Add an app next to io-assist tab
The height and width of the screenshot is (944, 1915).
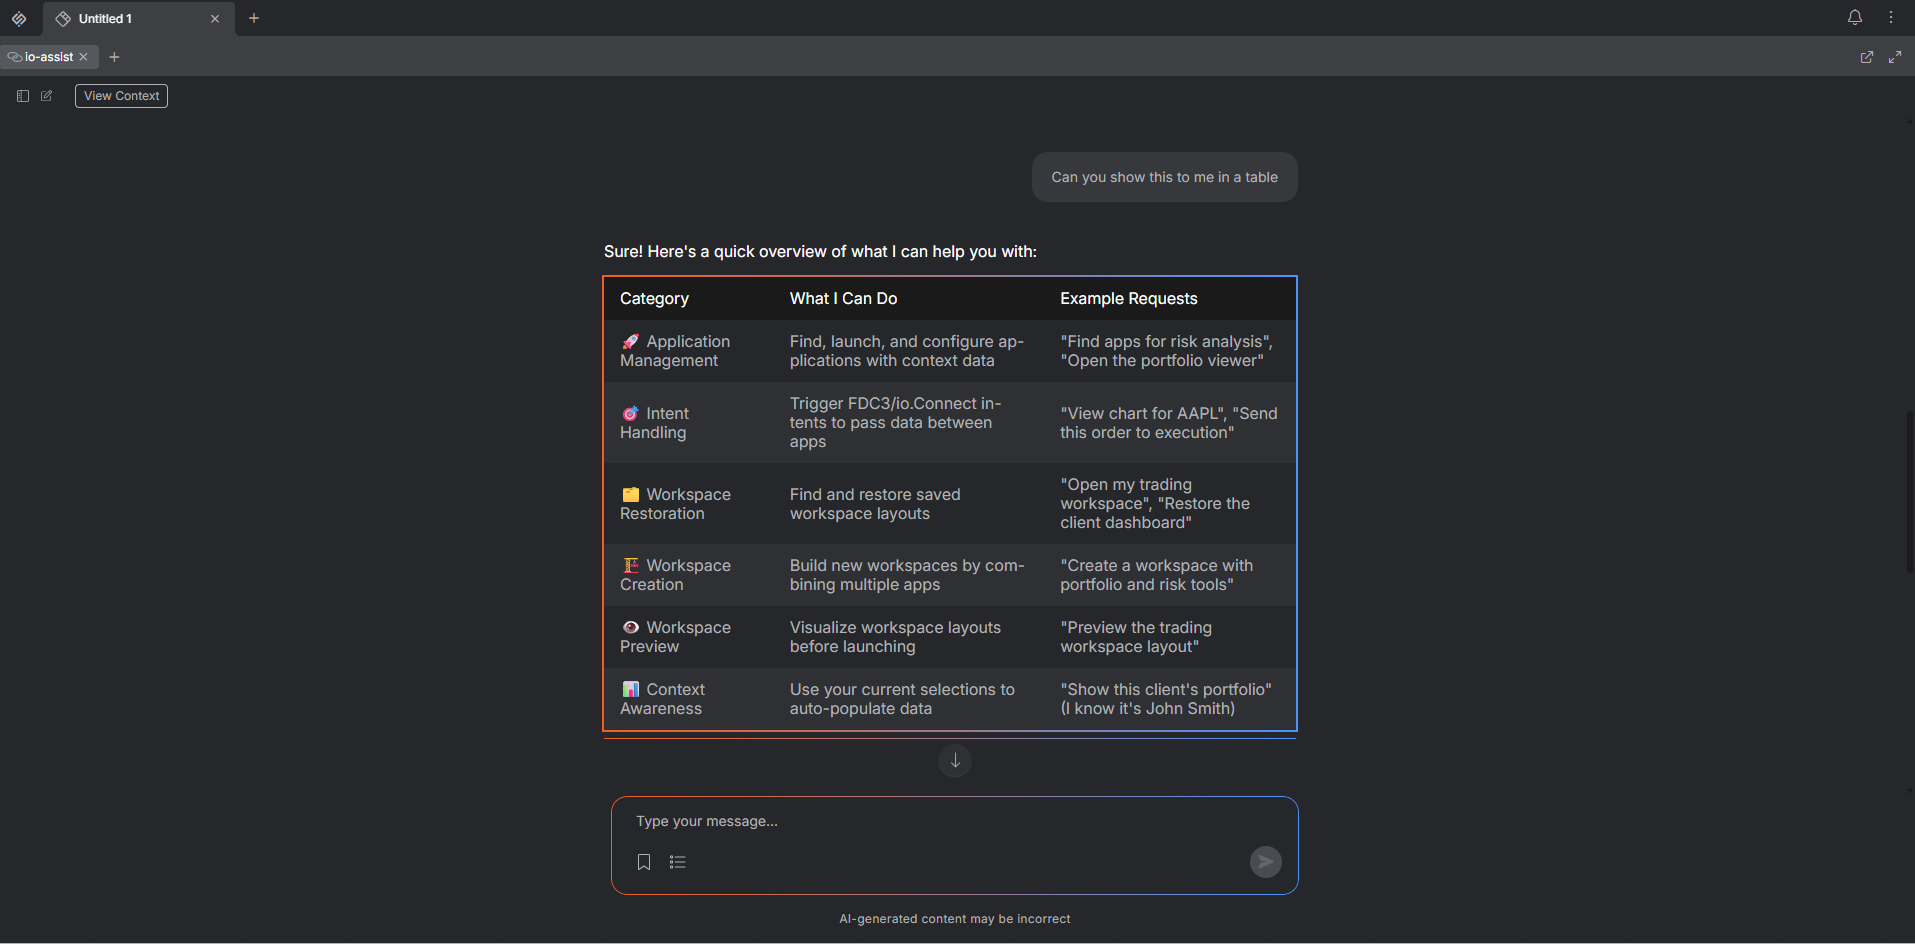tap(114, 57)
